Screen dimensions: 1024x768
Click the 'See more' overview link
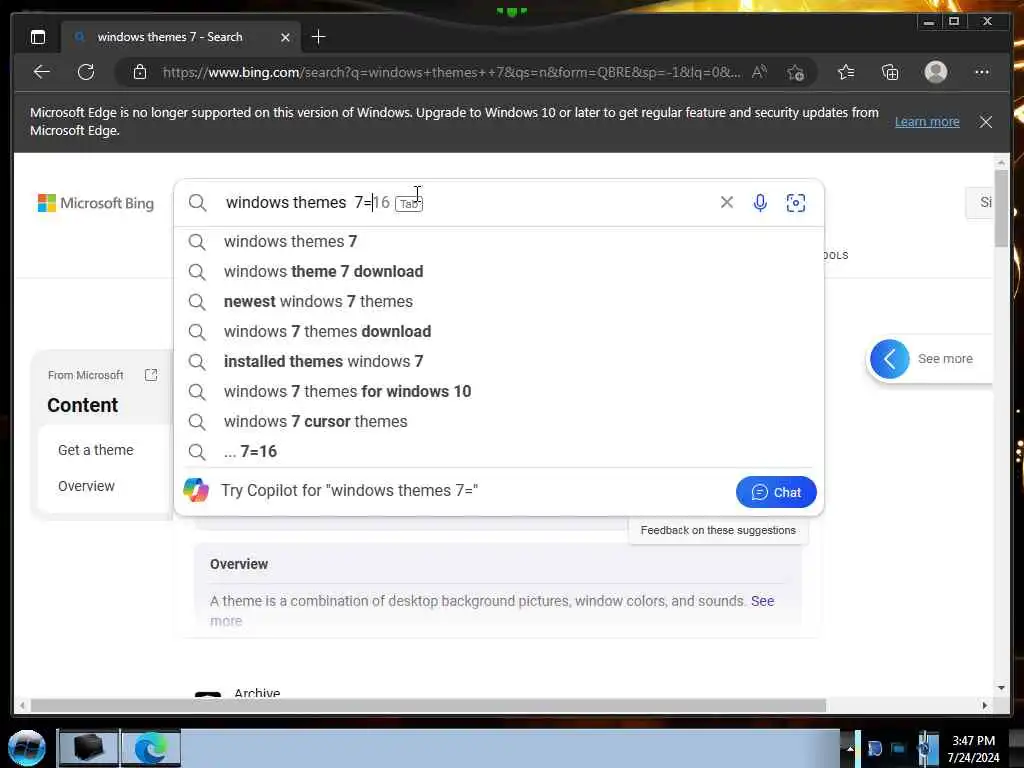[762, 601]
